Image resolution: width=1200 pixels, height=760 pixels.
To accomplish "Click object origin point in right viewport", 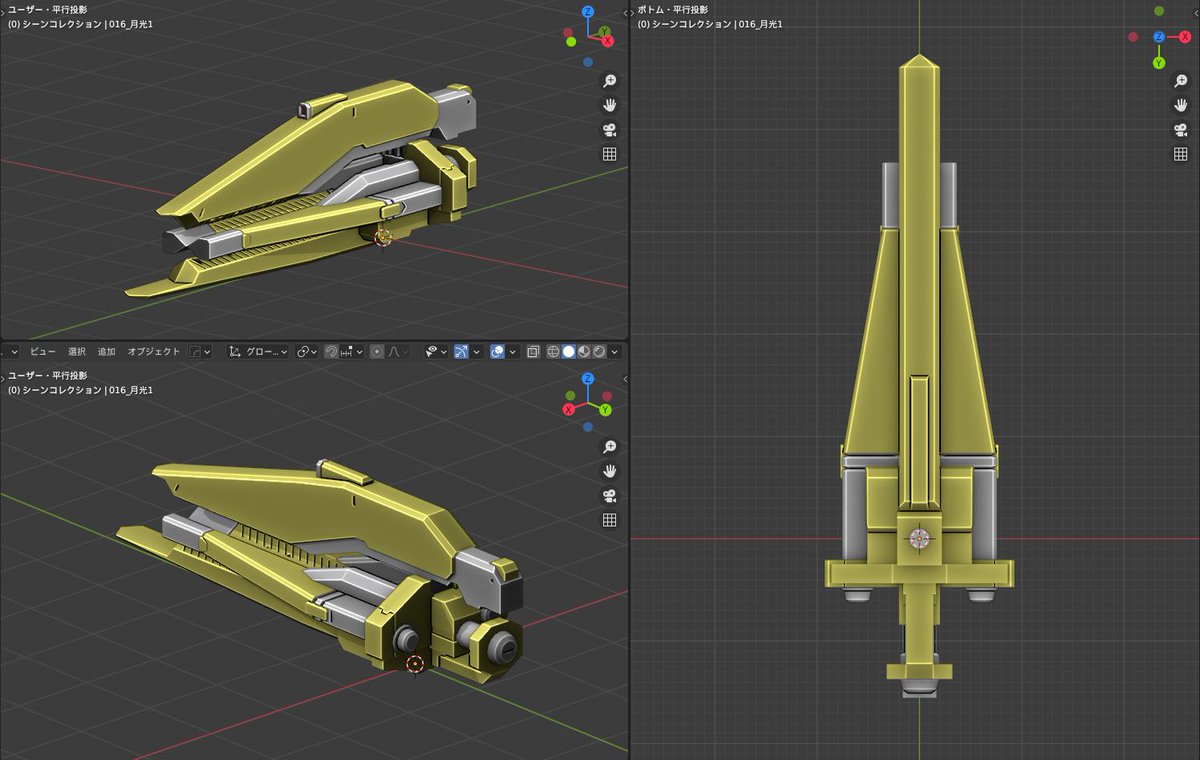I will pyautogui.click(x=919, y=538).
